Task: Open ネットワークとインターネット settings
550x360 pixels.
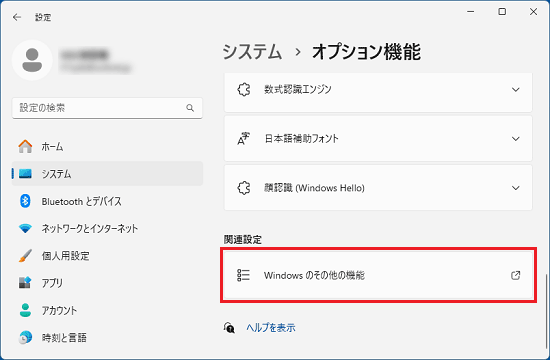Action: click(x=107, y=228)
